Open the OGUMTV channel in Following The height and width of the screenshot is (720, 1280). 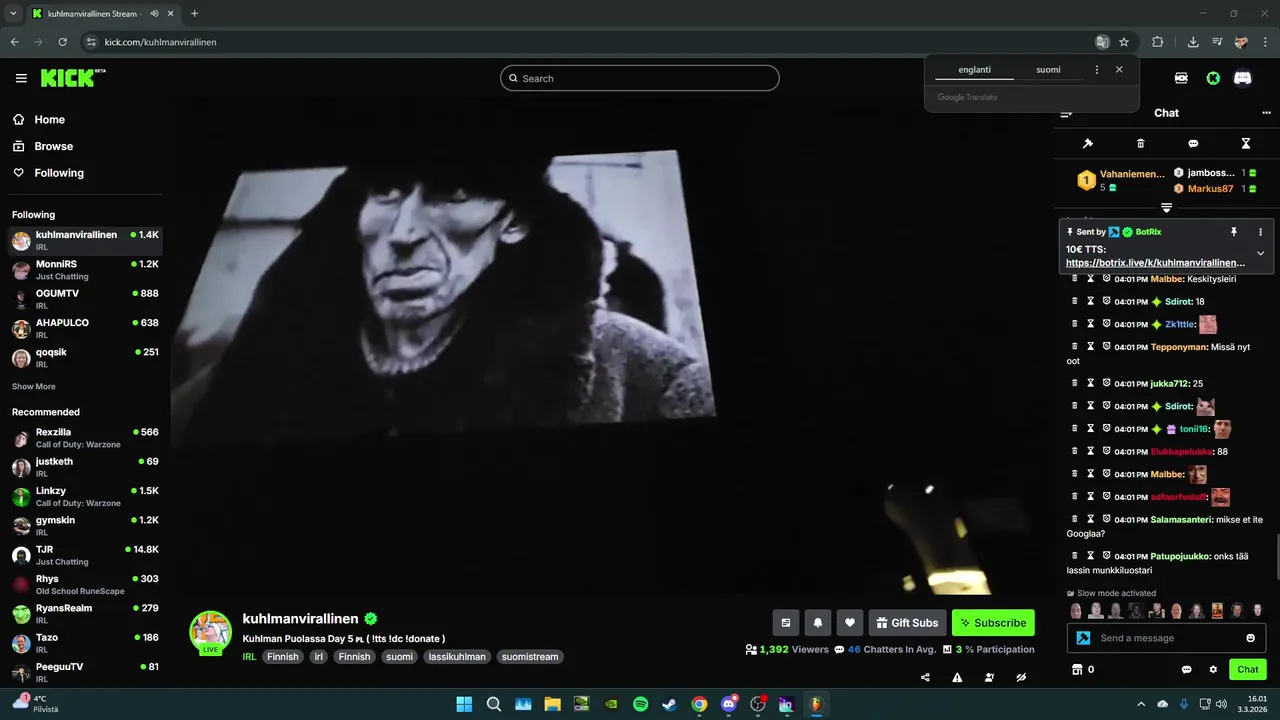pyautogui.click(x=85, y=299)
